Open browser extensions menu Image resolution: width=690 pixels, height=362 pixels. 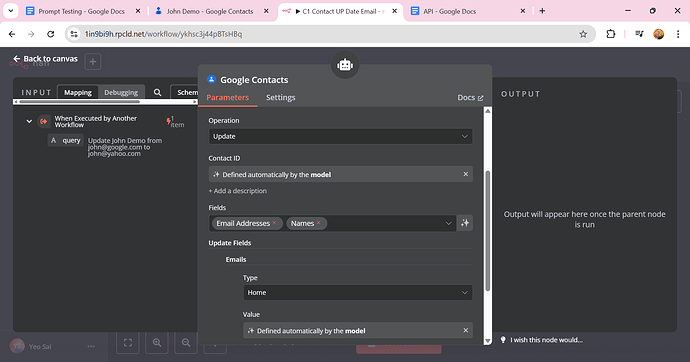(610, 34)
